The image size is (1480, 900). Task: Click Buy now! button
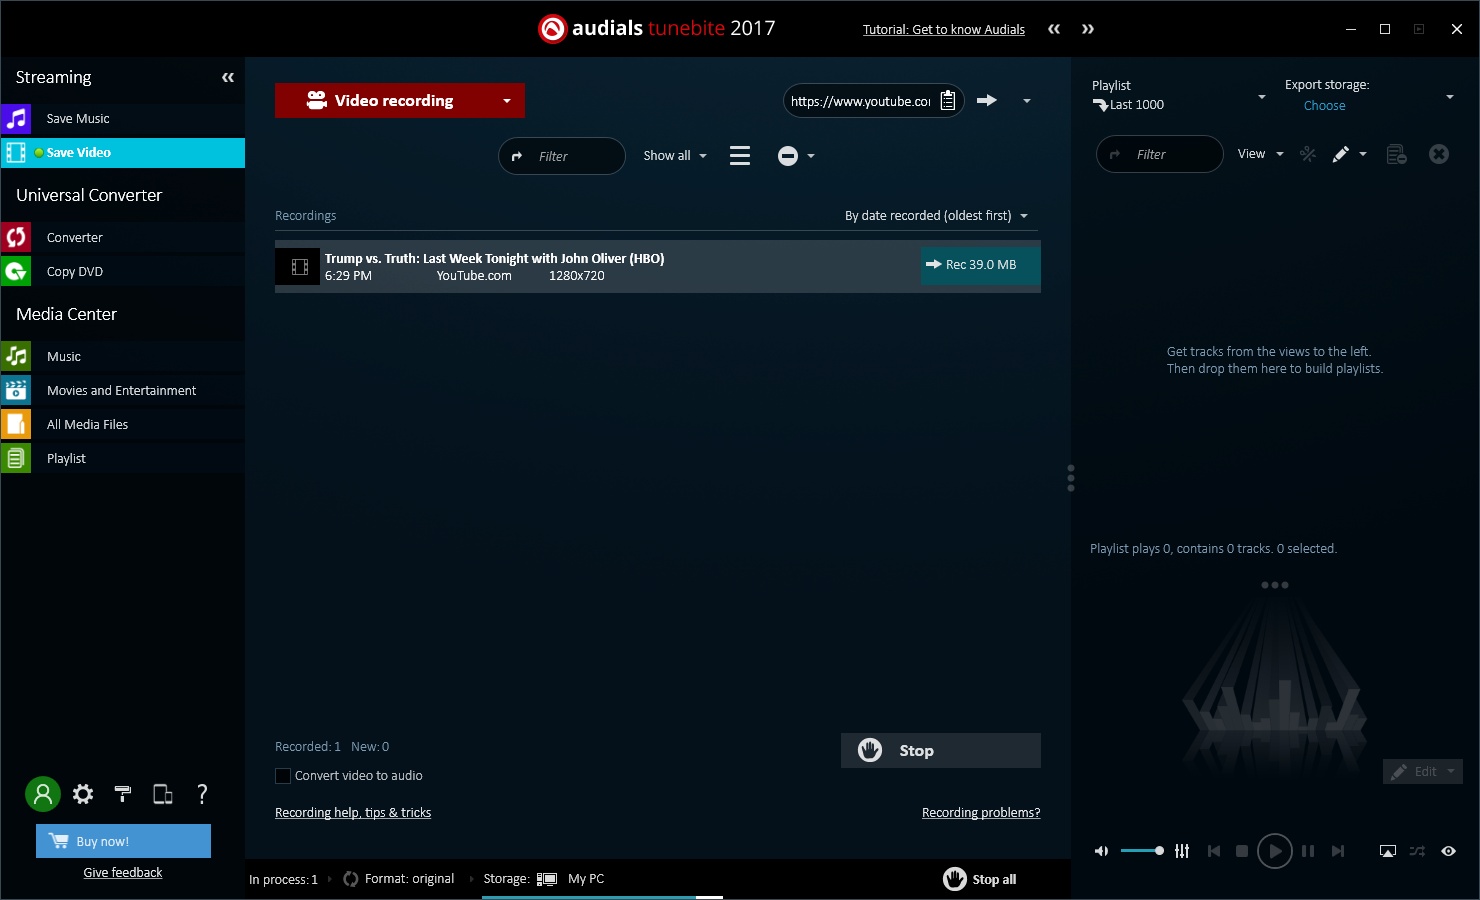[x=123, y=841]
